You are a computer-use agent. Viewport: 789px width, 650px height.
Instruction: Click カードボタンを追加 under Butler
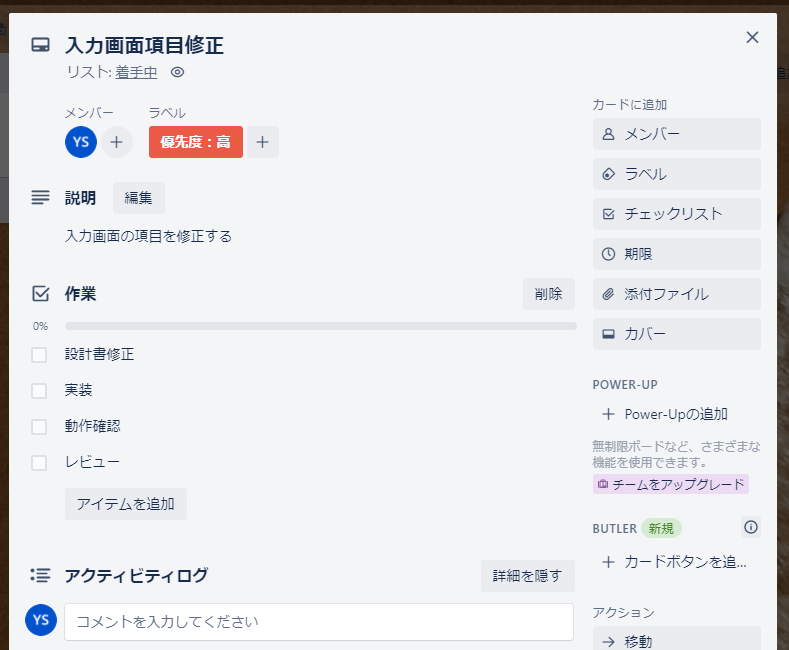click(x=677, y=562)
